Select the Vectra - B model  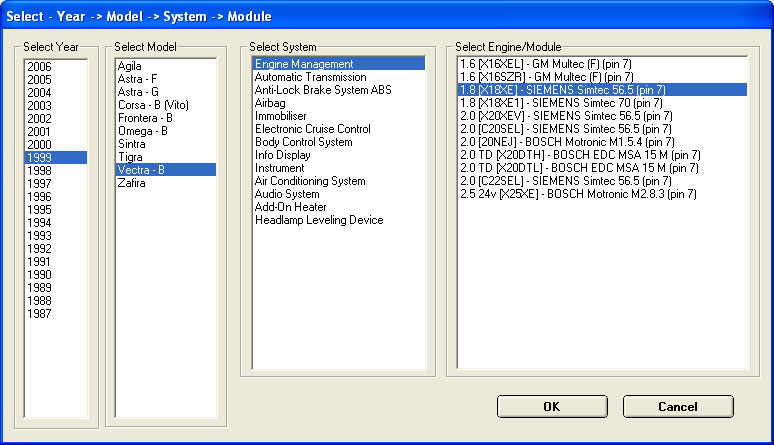click(x=166, y=170)
